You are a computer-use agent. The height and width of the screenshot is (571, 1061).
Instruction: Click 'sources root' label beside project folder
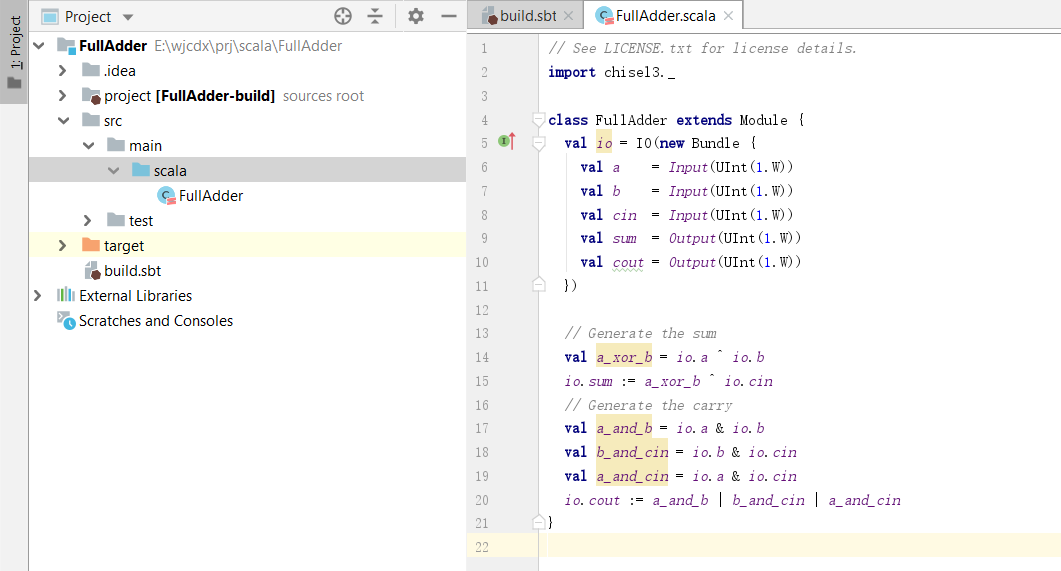[323, 96]
